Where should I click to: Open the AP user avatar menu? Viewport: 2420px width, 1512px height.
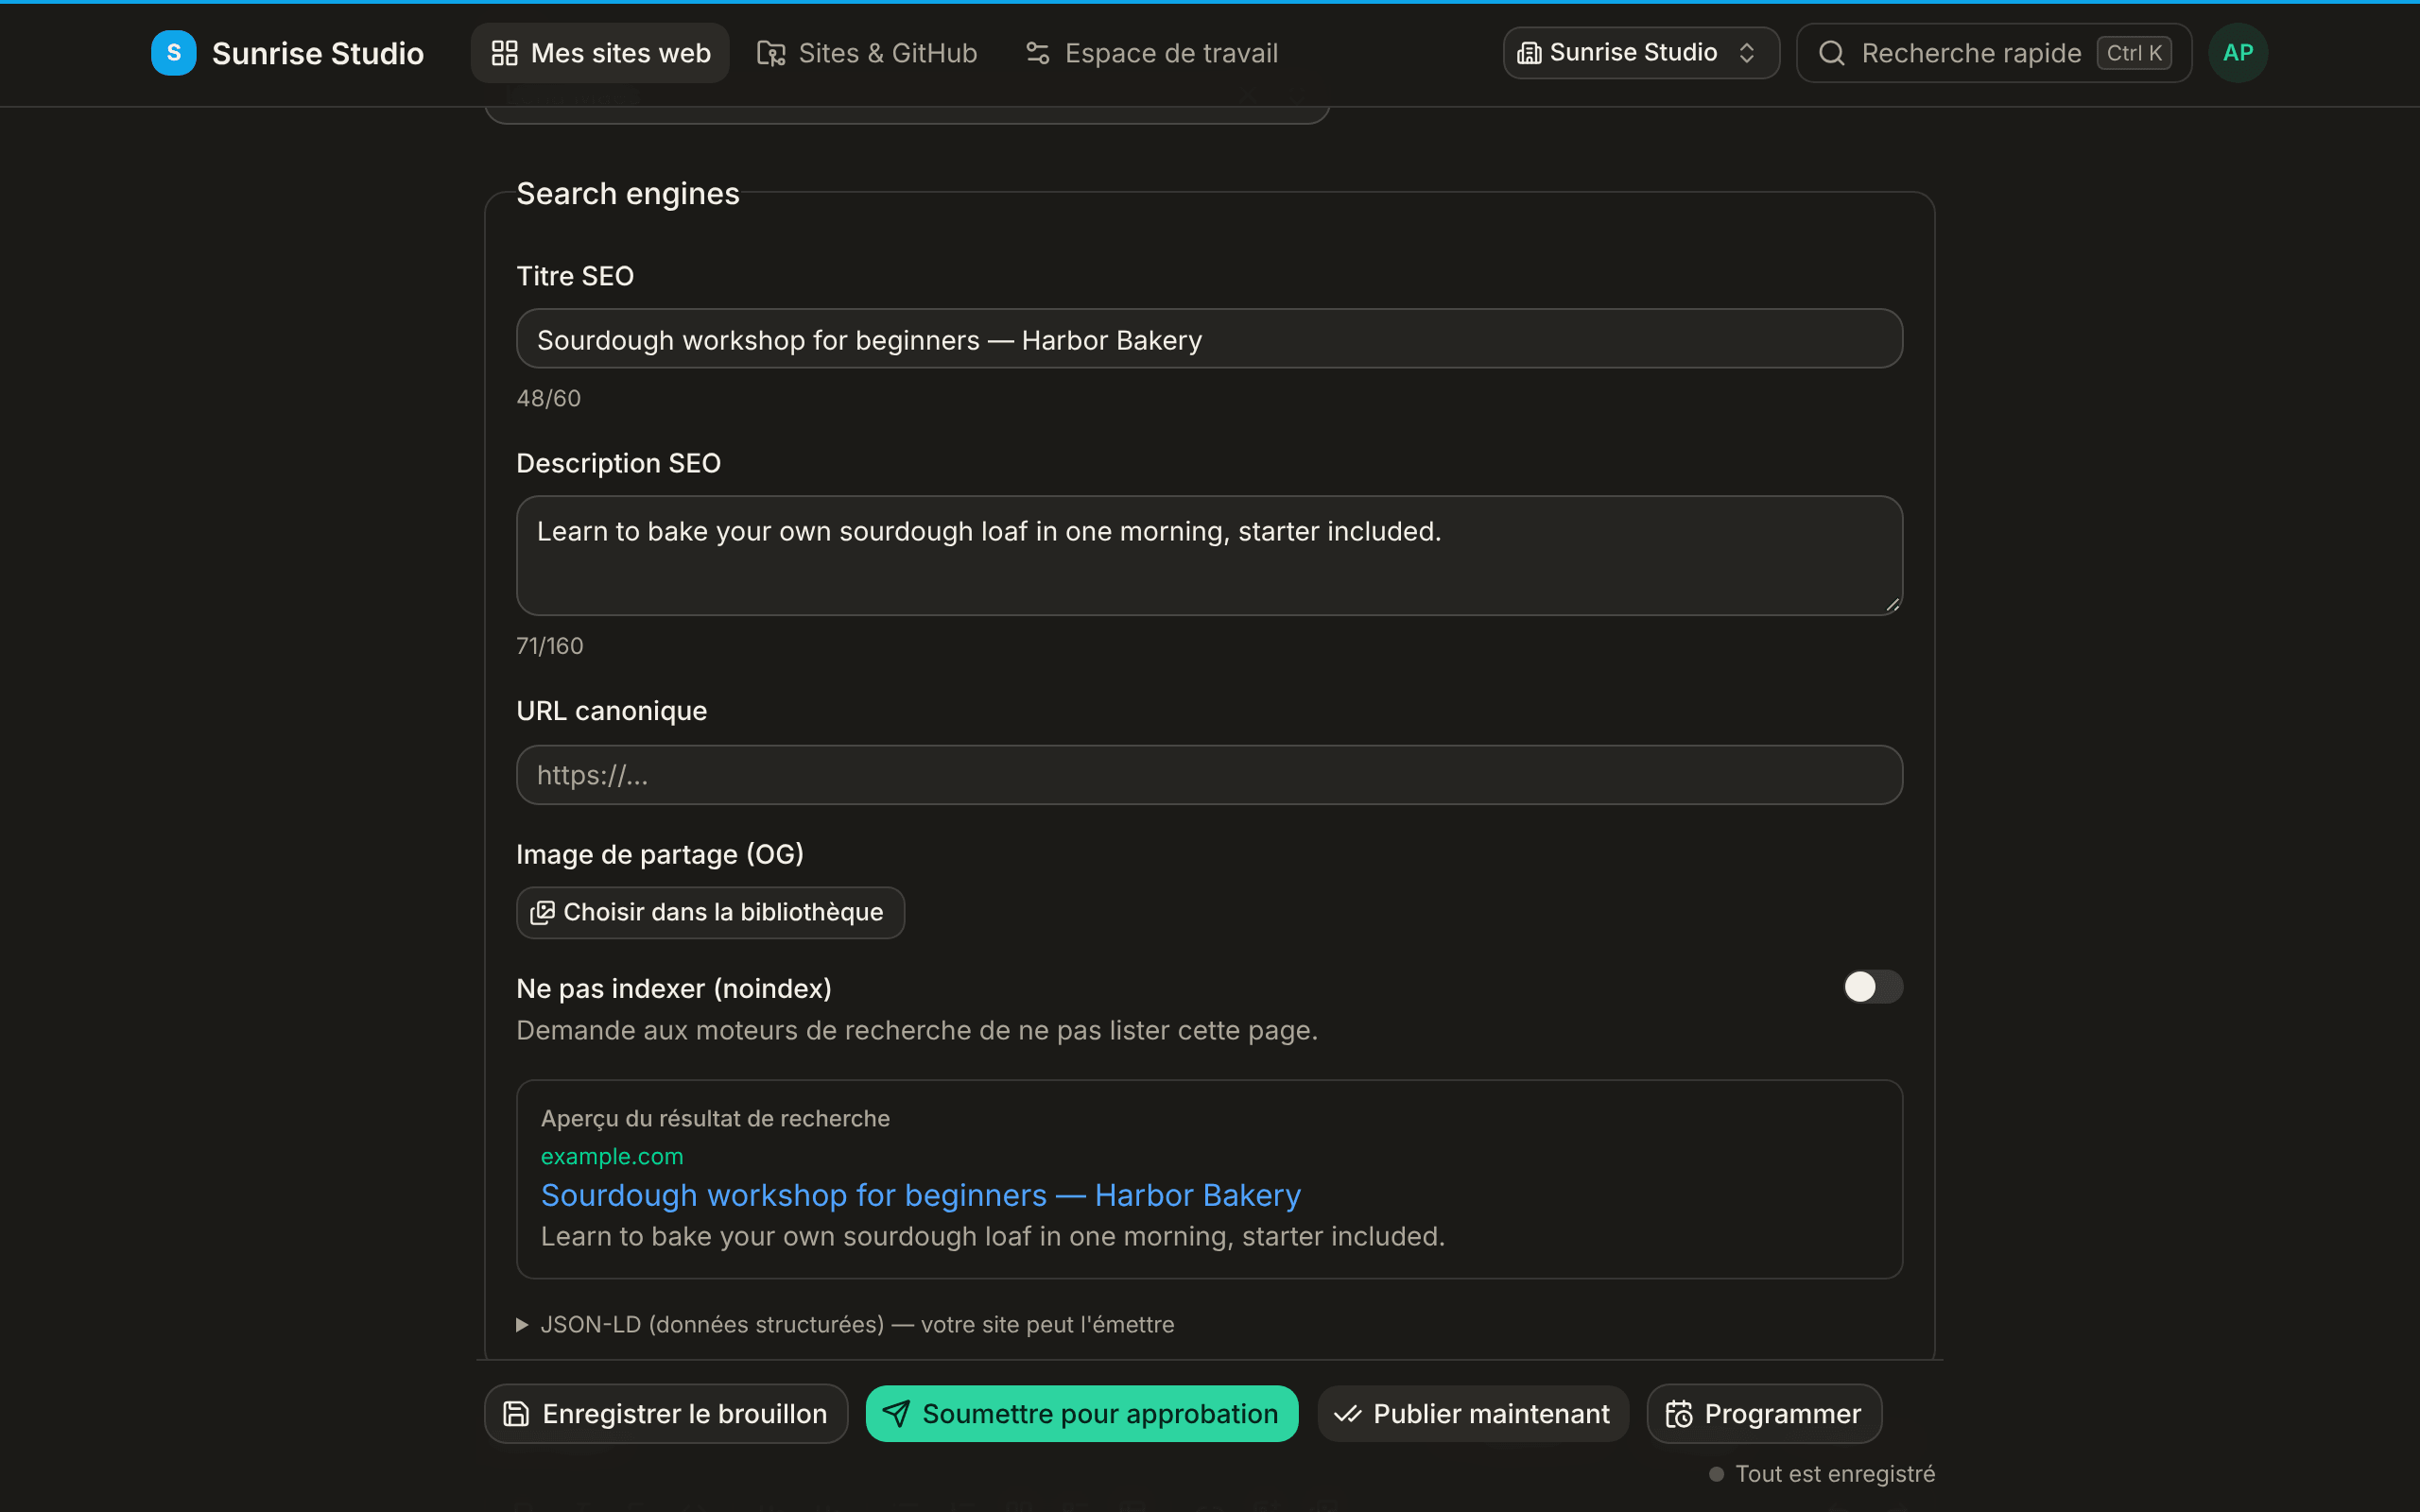click(2237, 53)
